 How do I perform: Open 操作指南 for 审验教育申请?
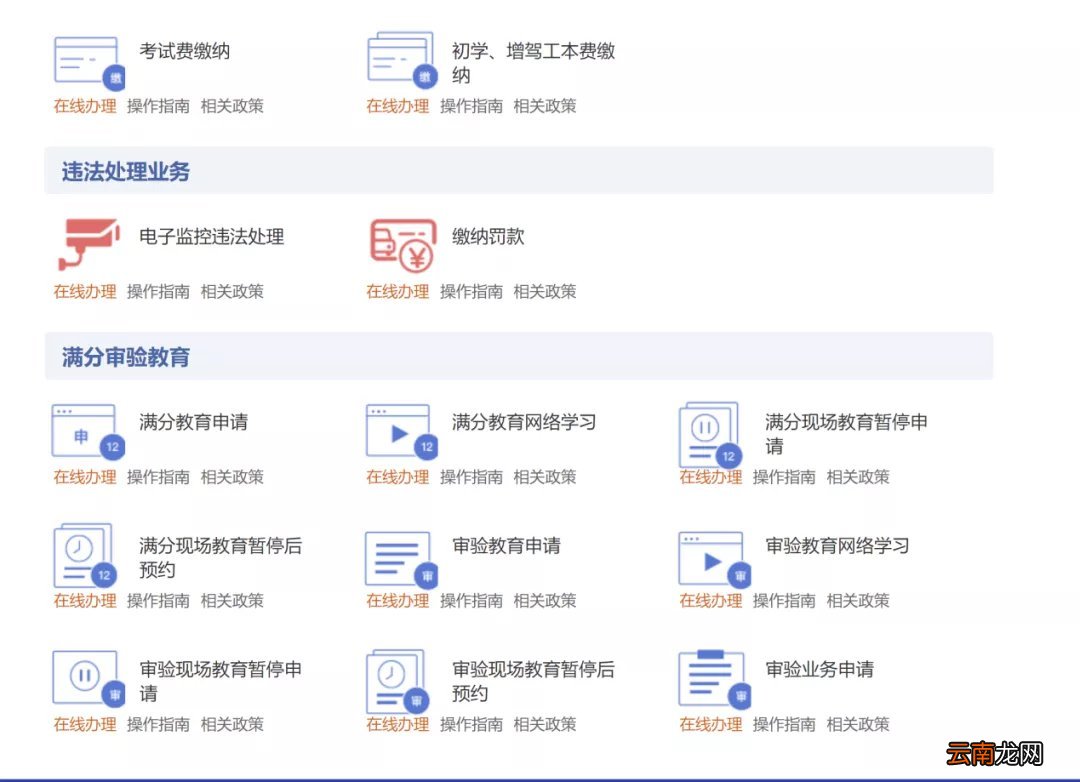pos(471,601)
